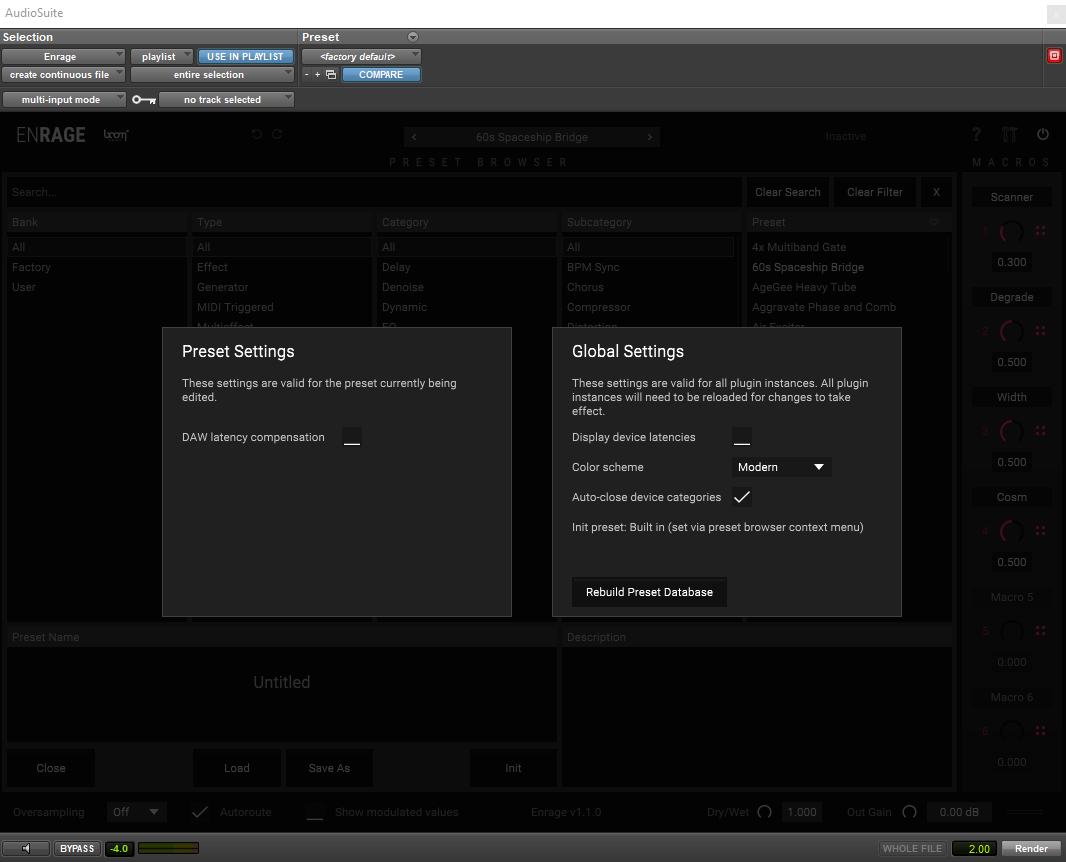
Task: Click the key input icon
Action: click(144, 100)
